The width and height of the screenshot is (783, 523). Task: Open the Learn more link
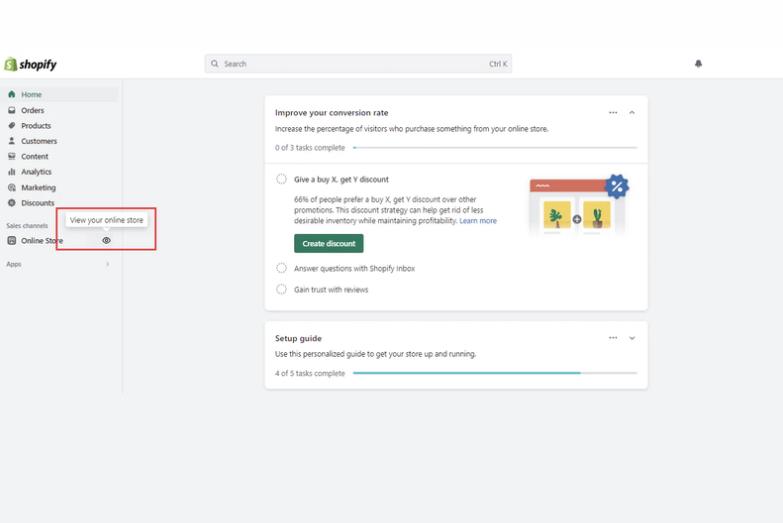pyautogui.click(x=478, y=221)
